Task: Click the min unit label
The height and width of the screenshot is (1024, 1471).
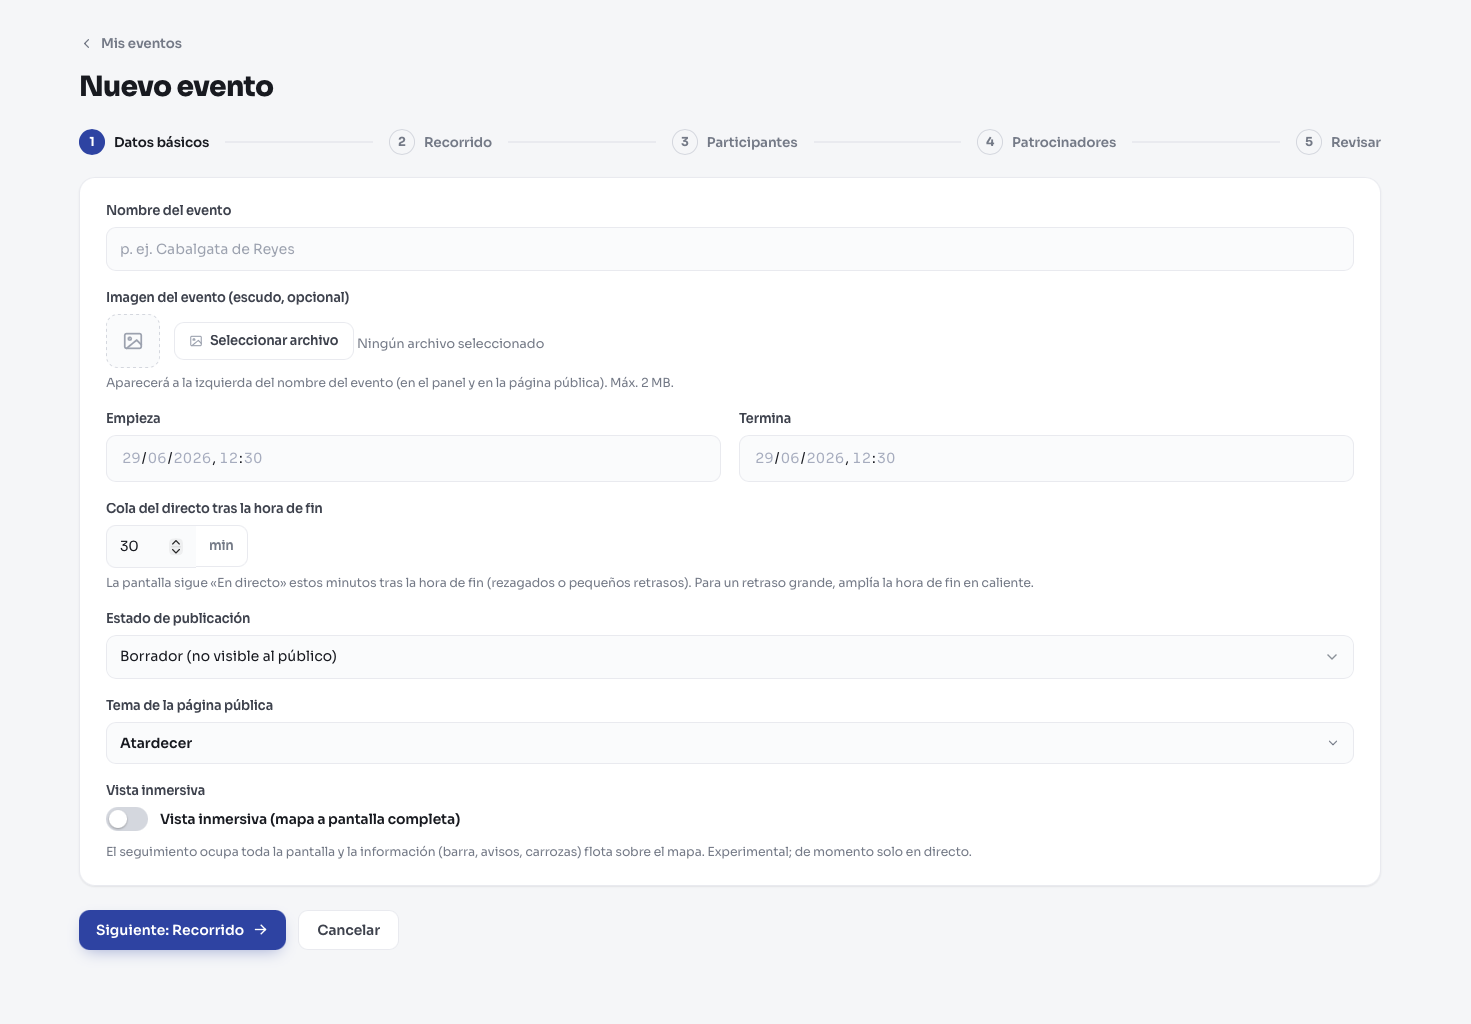Action: click(x=221, y=546)
